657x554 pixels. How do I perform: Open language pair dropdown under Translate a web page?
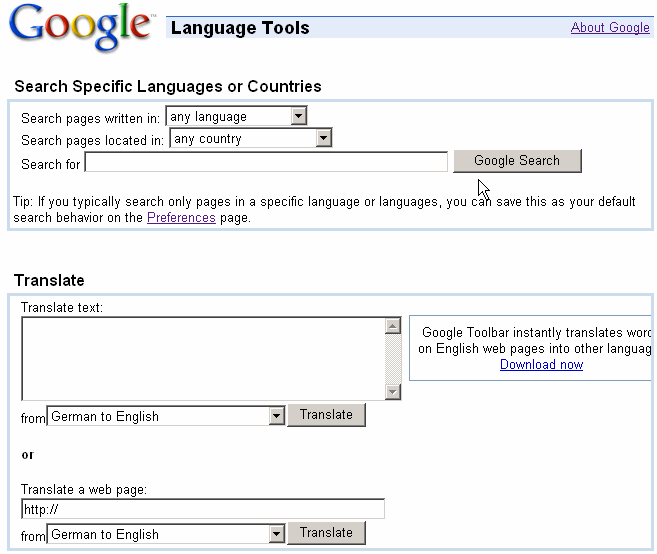pos(166,534)
